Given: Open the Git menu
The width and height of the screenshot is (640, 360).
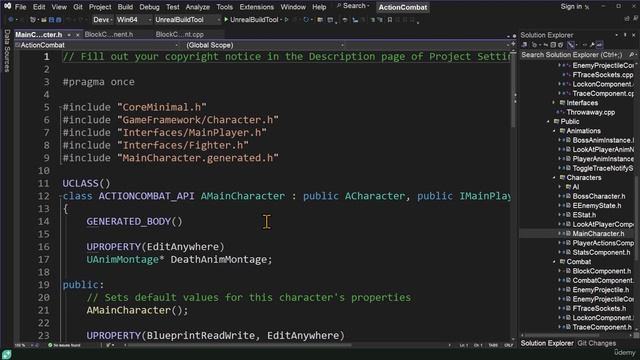Looking at the screenshot, I should [78, 7].
